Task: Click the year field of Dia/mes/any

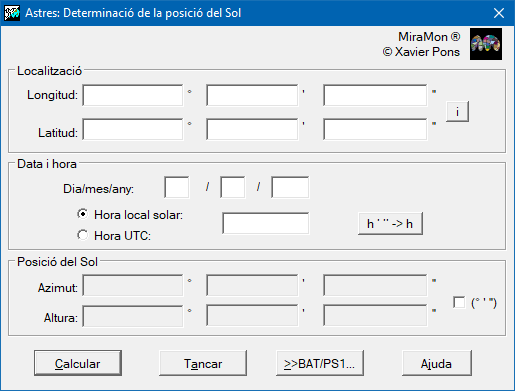Action: point(290,187)
